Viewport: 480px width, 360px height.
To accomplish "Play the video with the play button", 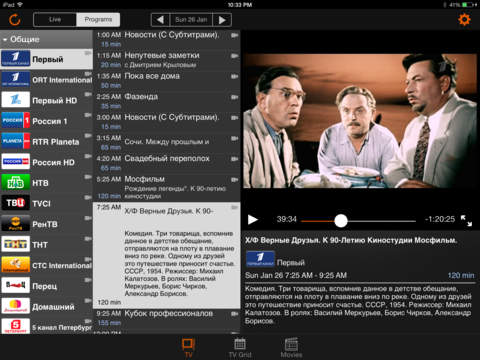I will [253, 220].
